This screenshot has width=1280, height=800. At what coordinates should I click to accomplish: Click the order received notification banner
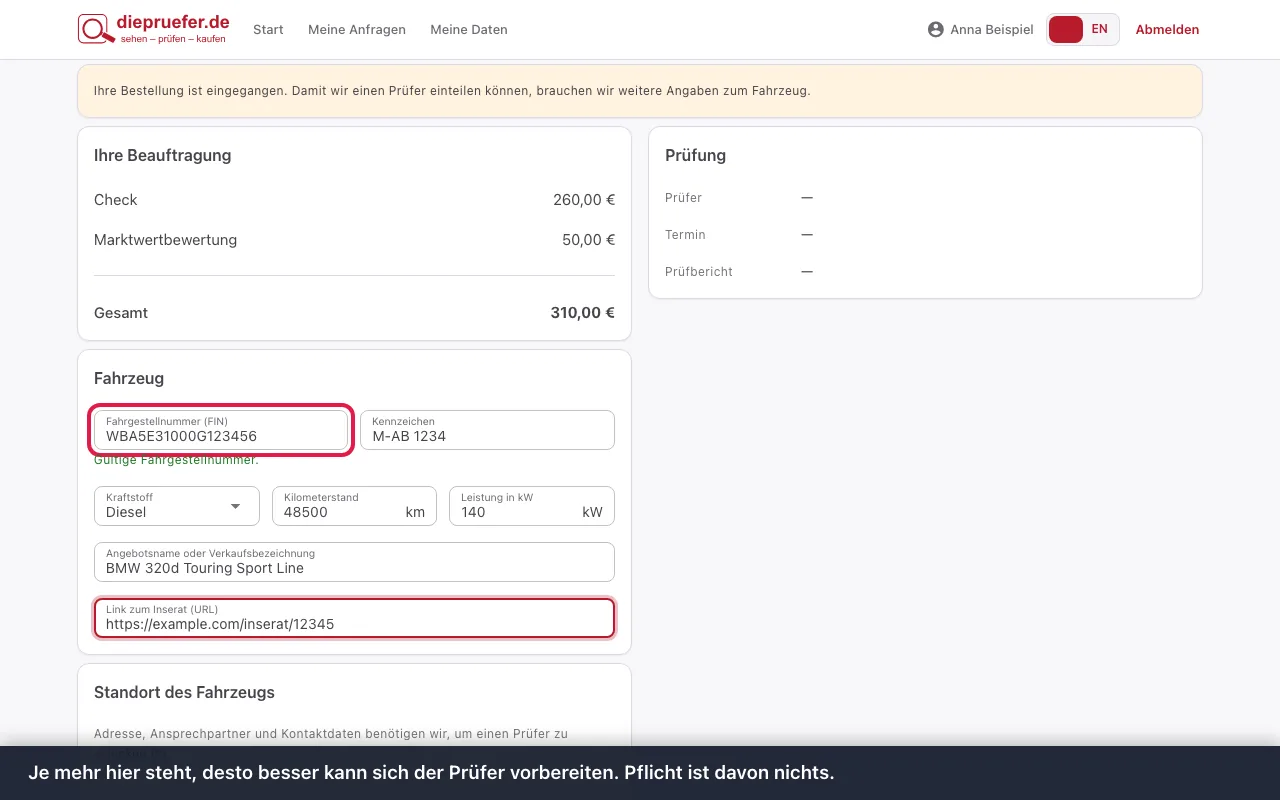(x=640, y=91)
